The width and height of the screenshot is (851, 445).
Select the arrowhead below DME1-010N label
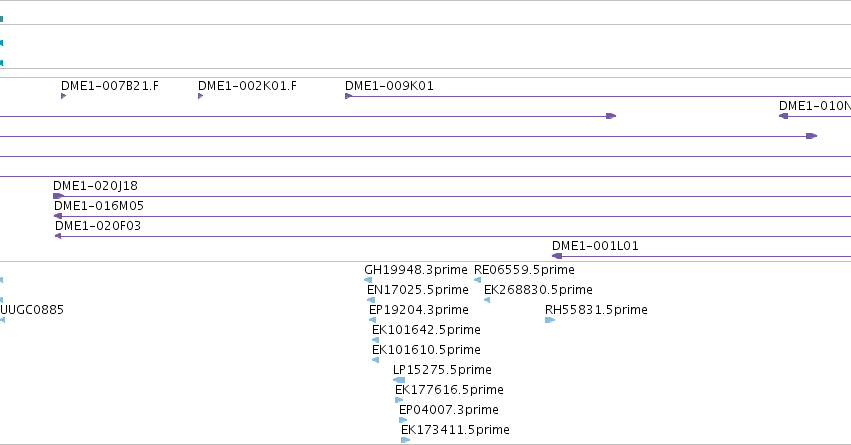(x=783, y=116)
